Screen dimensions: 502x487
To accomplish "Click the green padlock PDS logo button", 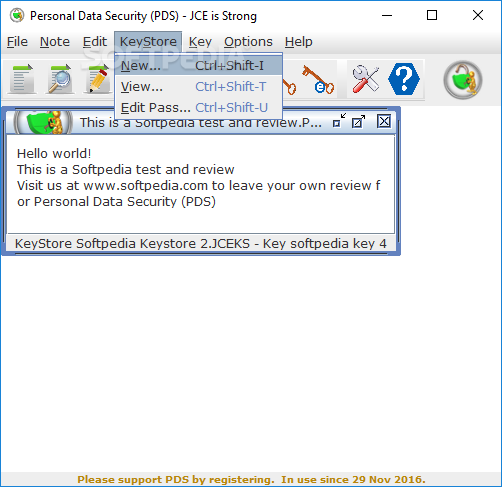I will [x=463, y=80].
